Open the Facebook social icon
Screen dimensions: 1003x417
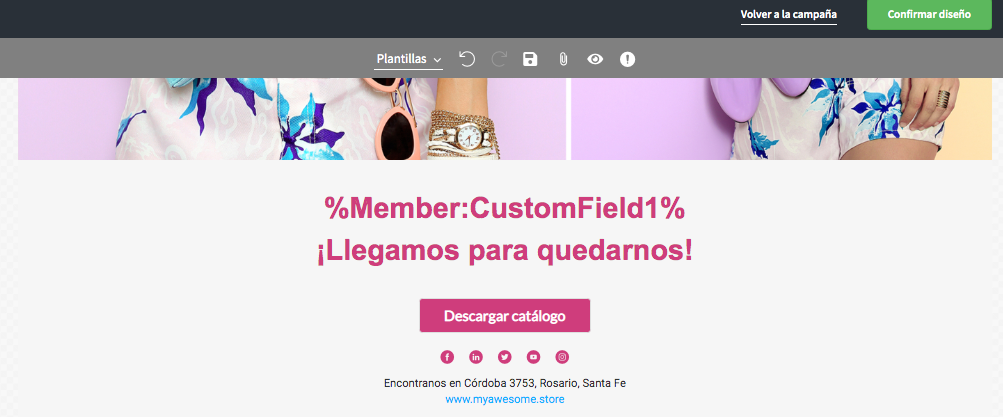pos(447,357)
